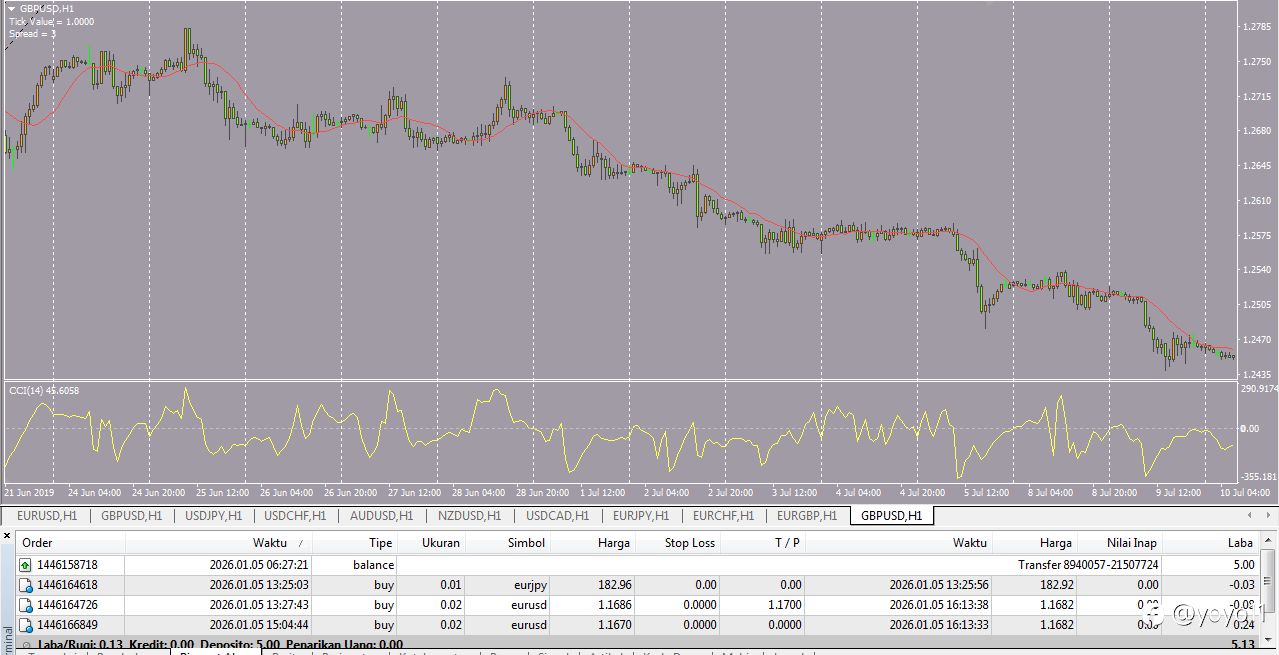Switch to the USDJPY,H1 chart tab
The image size is (1279, 655).
point(214,516)
